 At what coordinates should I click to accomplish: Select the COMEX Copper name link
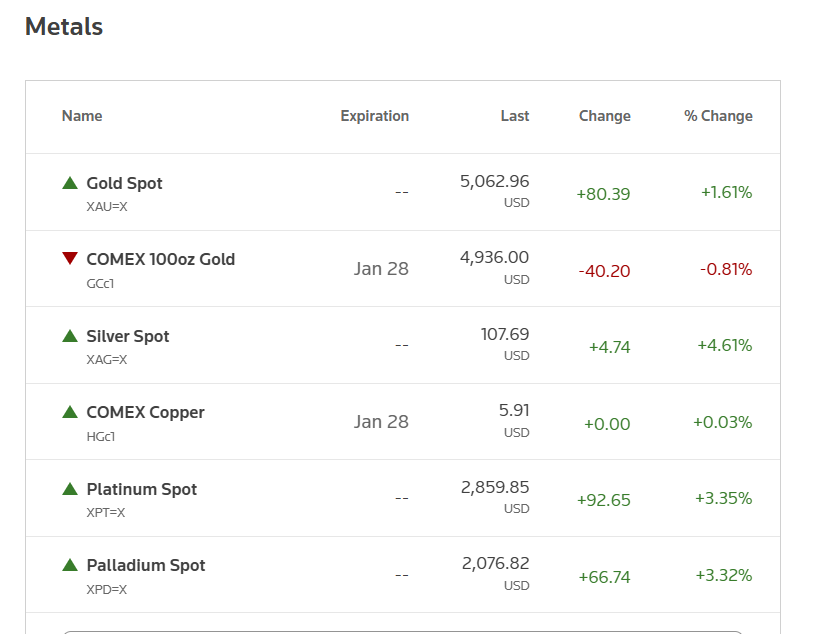(x=145, y=412)
